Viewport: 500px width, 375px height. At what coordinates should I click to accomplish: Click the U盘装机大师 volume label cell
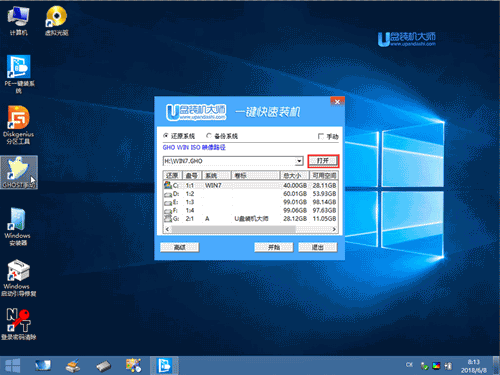click(251, 219)
